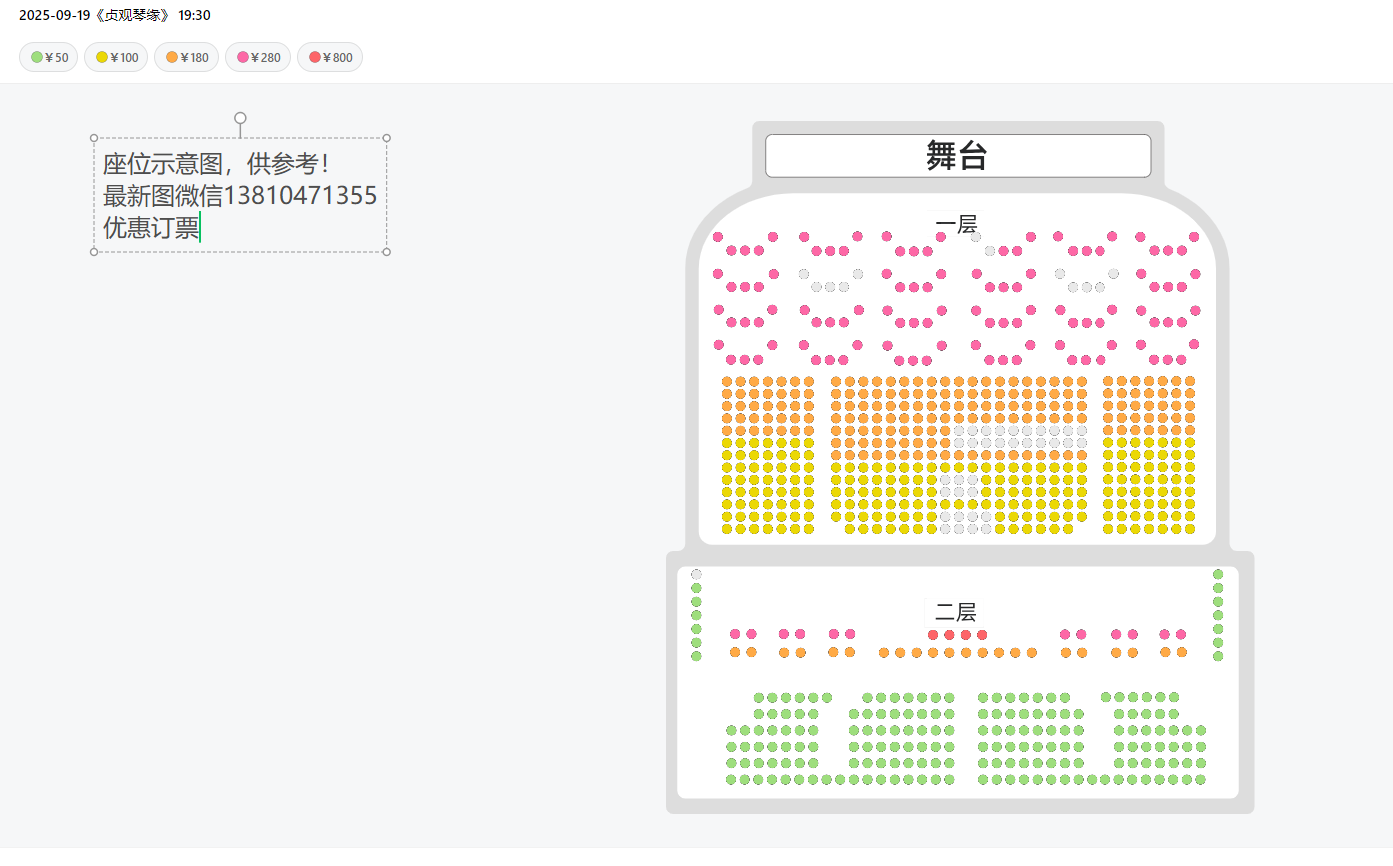Select the green ¥50 price filter

pos(48,57)
